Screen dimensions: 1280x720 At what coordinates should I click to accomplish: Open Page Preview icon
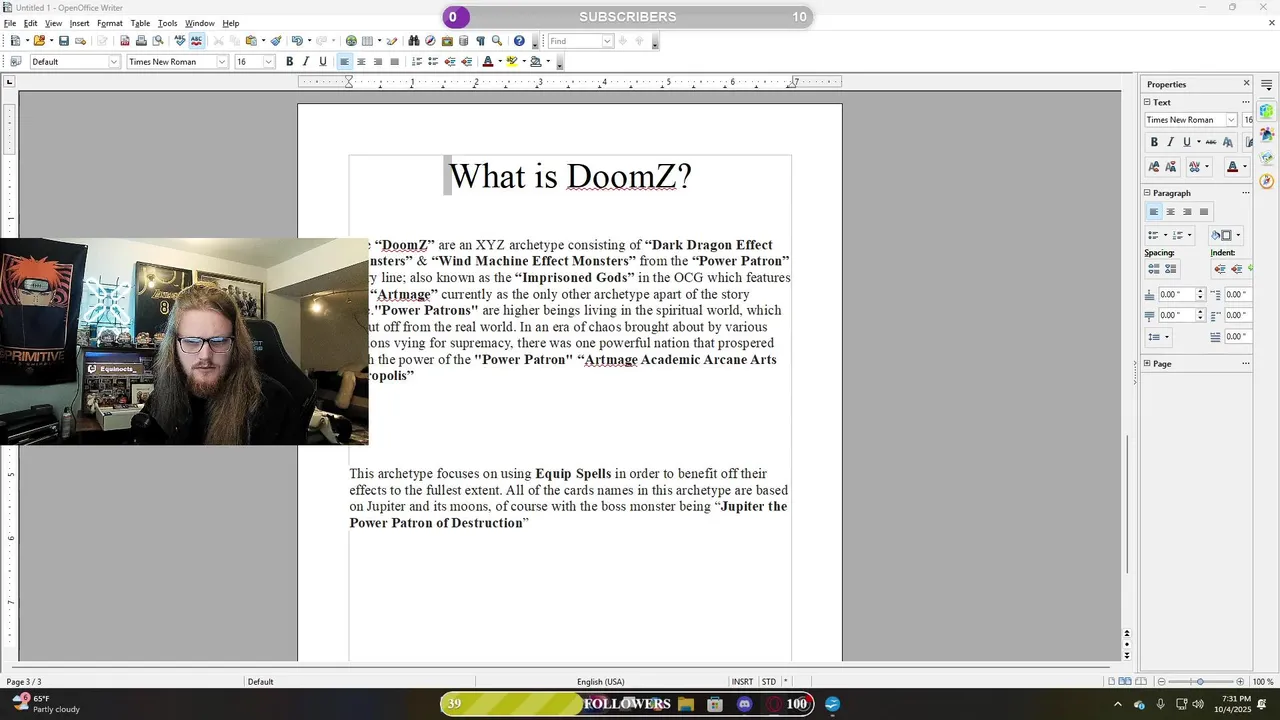tap(158, 41)
